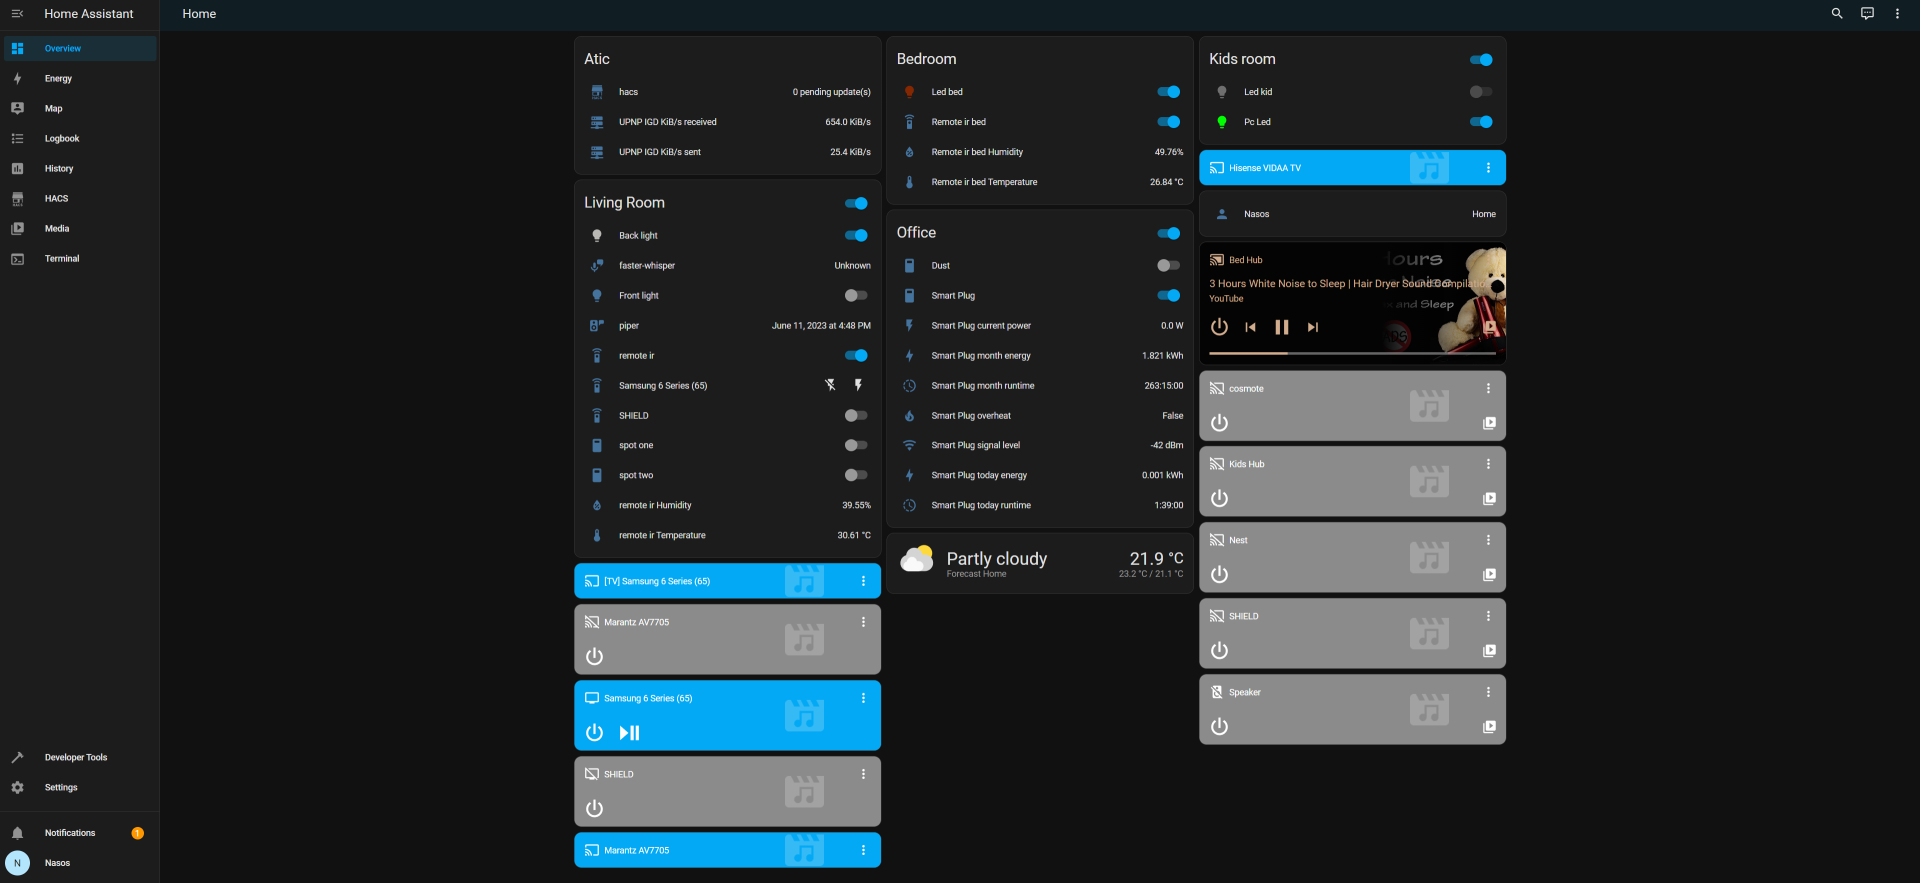This screenshot has width=1920, height=883.
Task: Collapse the sidebar with hamburger icon
Action: coord(17,14)
